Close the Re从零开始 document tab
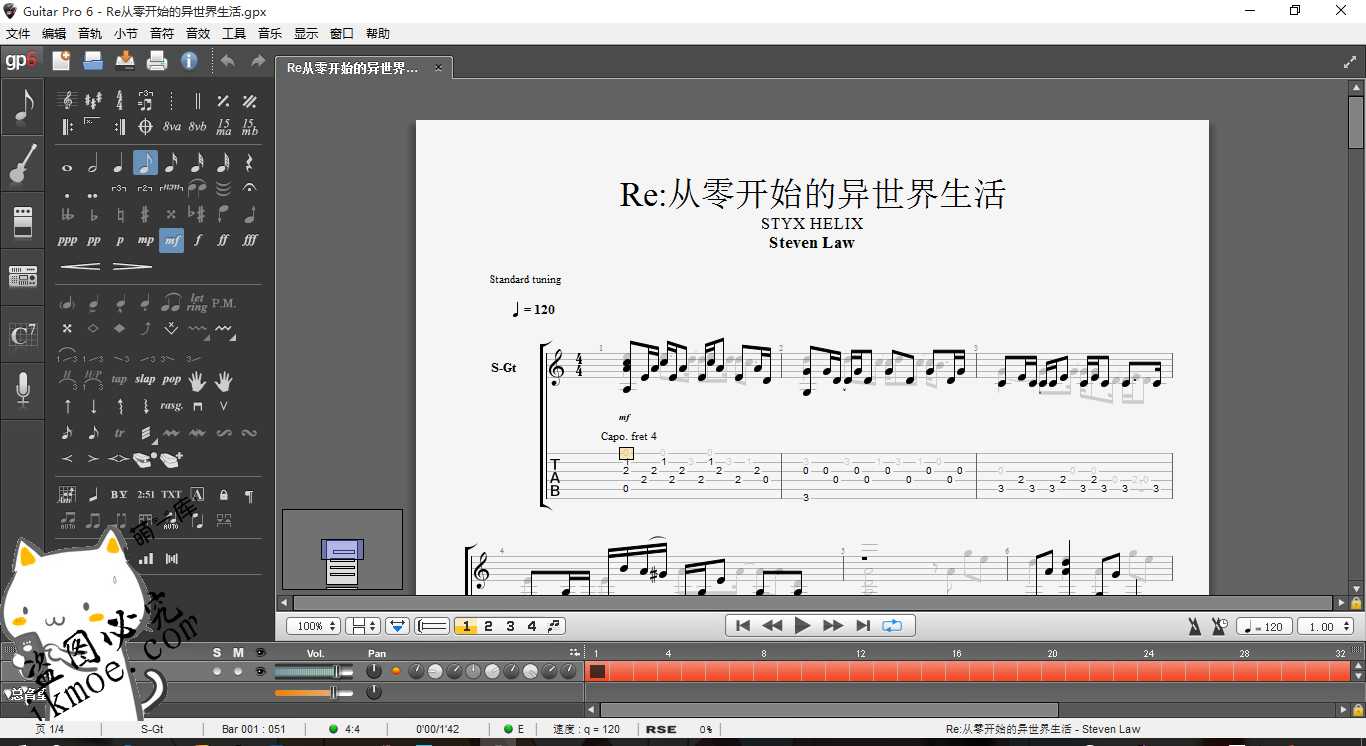Image resolution: width=1366 pixels, height=746 pixels. [x=438, y=68]
